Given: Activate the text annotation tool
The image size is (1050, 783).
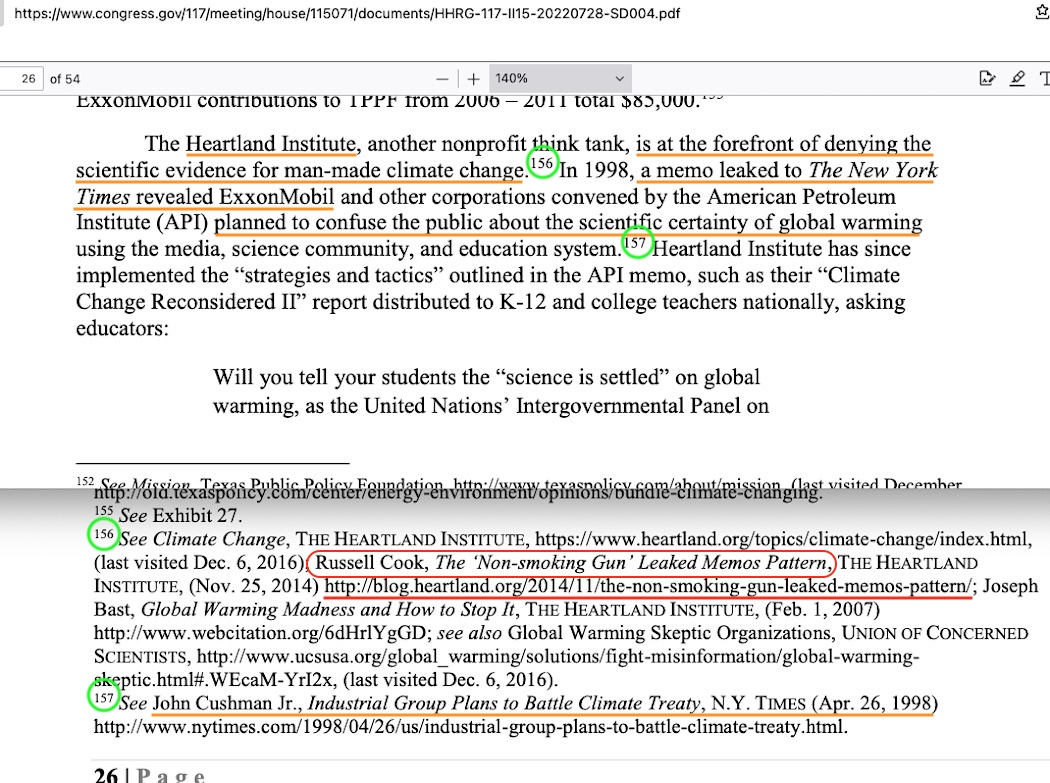Looking at the screenshot, I should [x=1044, y=78].
